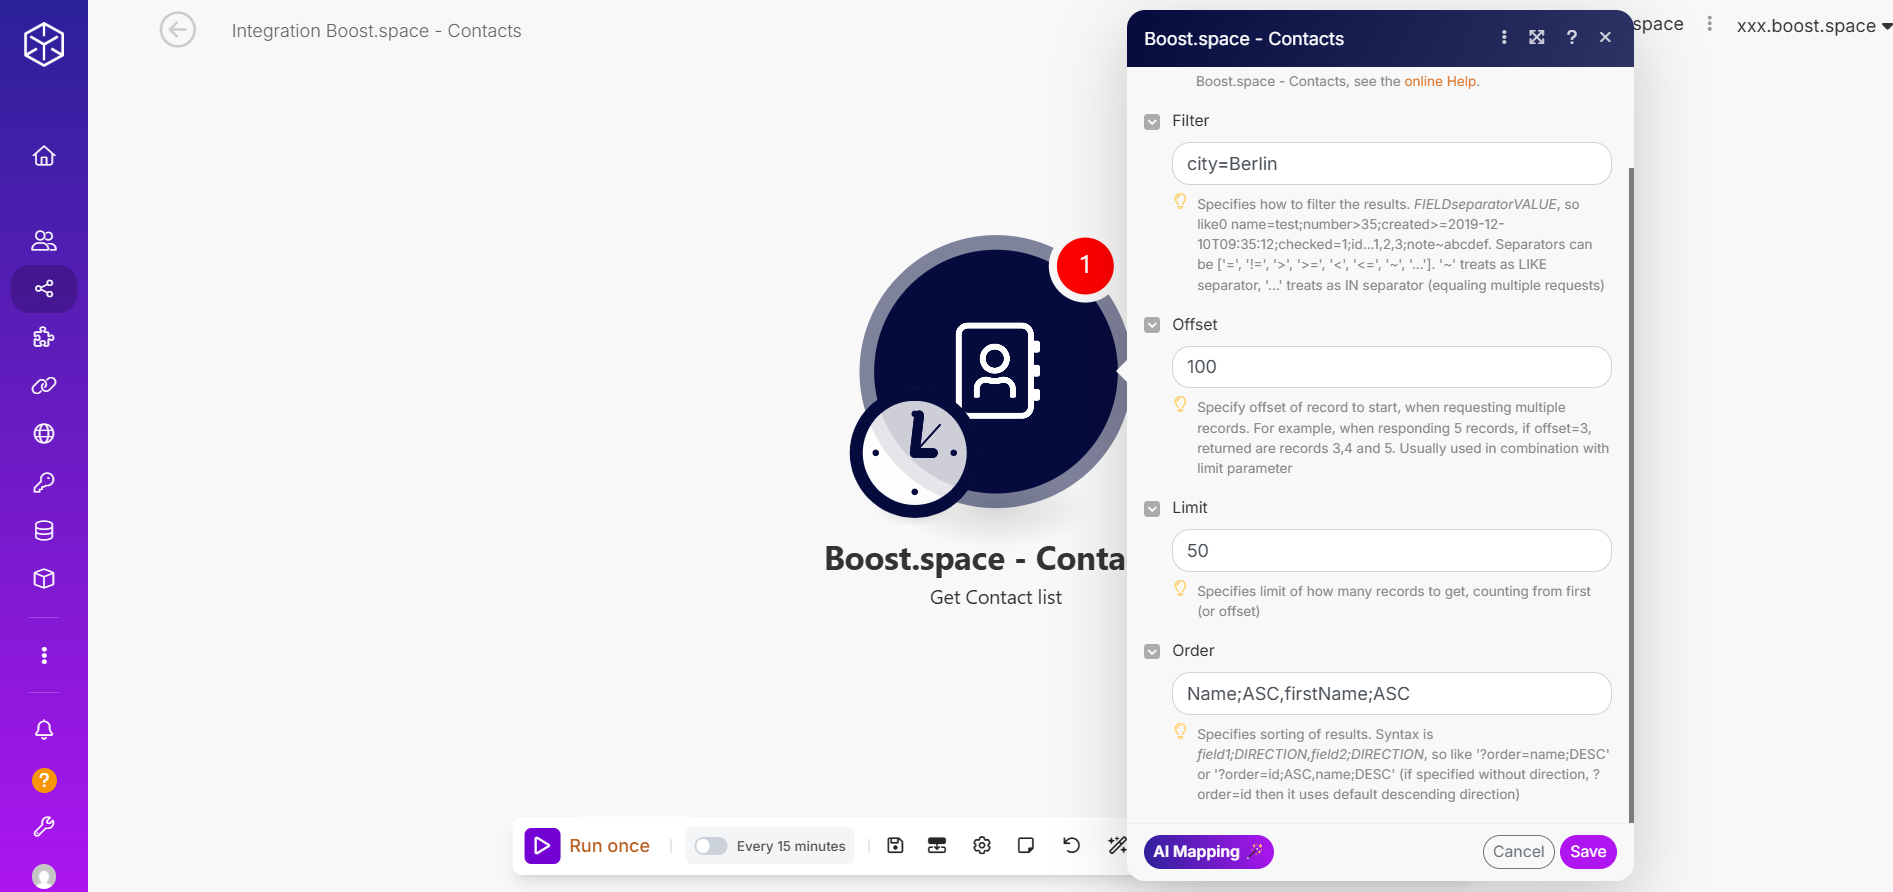This screenshot has height=892, width=1893.
Task: Uncheck the Filter checkbox
Action: (1152, 121)
